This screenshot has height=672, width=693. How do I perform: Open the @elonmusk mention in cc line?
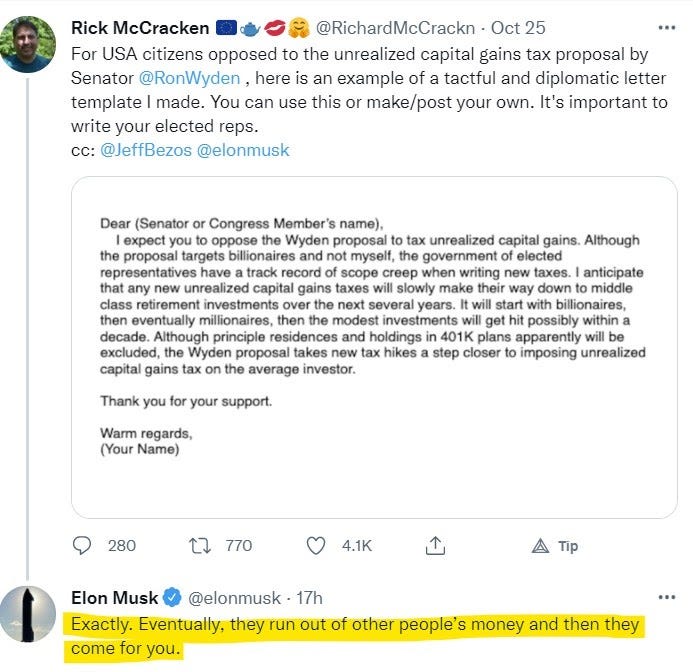click(243, 150)
